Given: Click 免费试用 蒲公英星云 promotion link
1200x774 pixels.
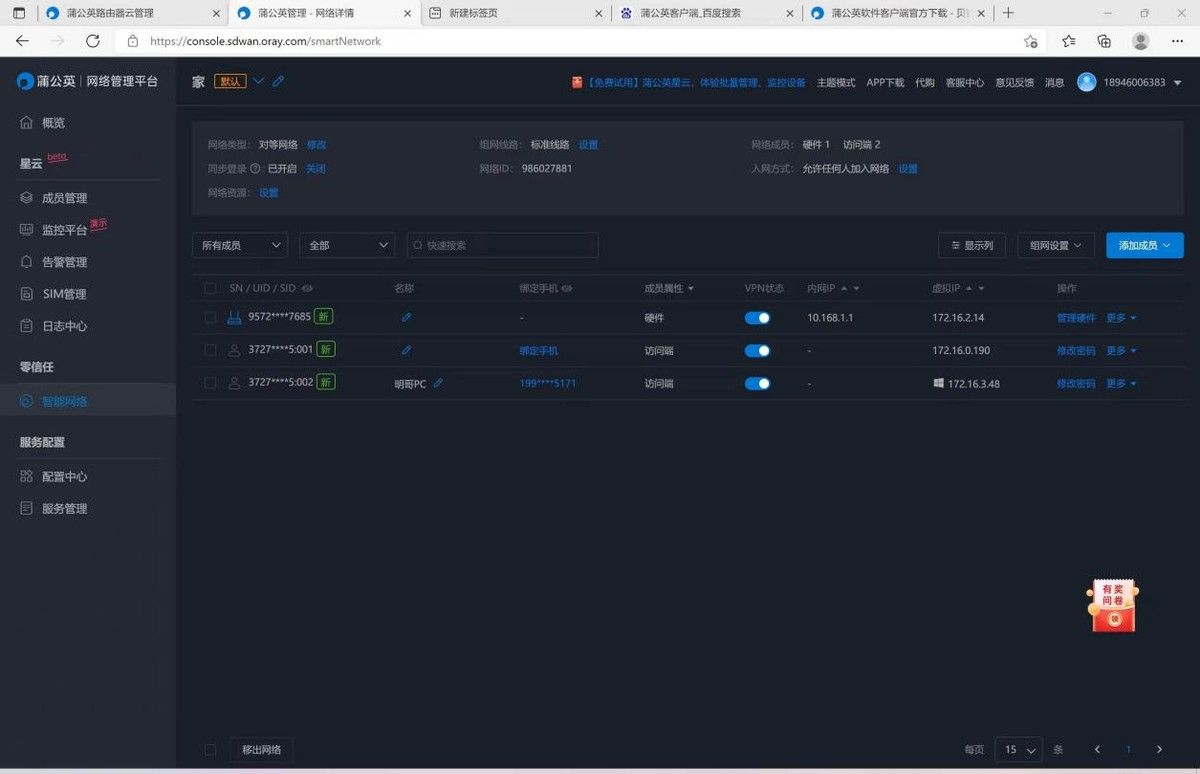Looking at the screenshot, I should click(689, 83).
